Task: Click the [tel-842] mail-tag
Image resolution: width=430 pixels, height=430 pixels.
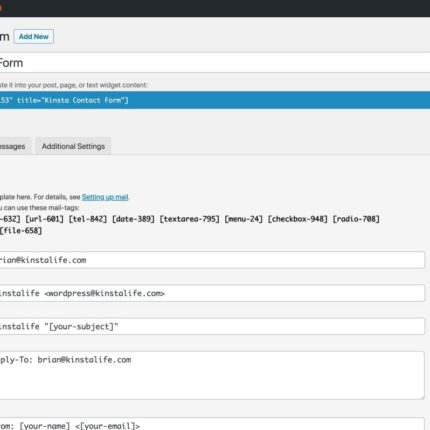Action: (88, 219)
